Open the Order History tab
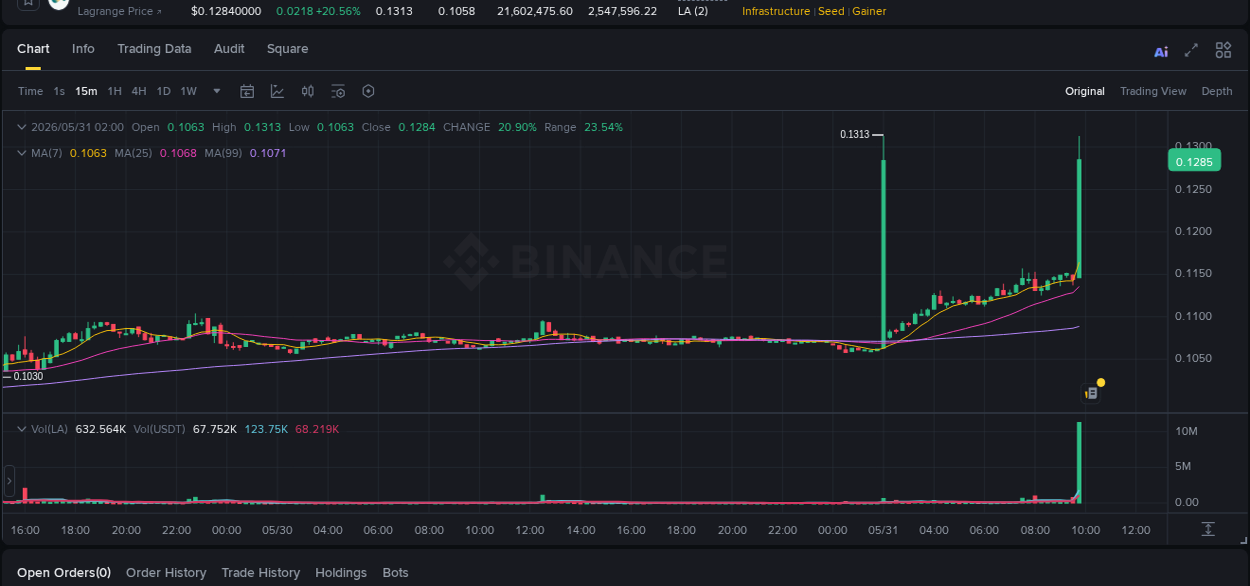1250x586 pixels. (x=166, y=573)
